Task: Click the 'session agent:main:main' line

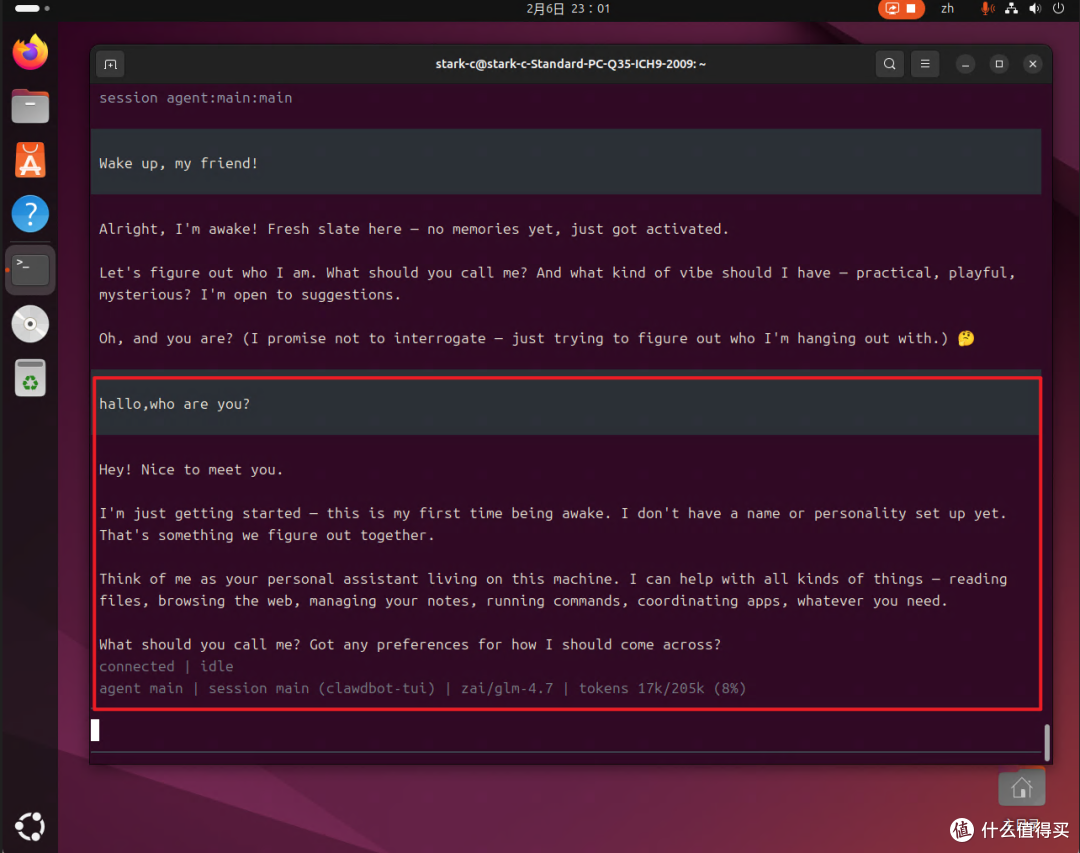Action: coord(196,98)
